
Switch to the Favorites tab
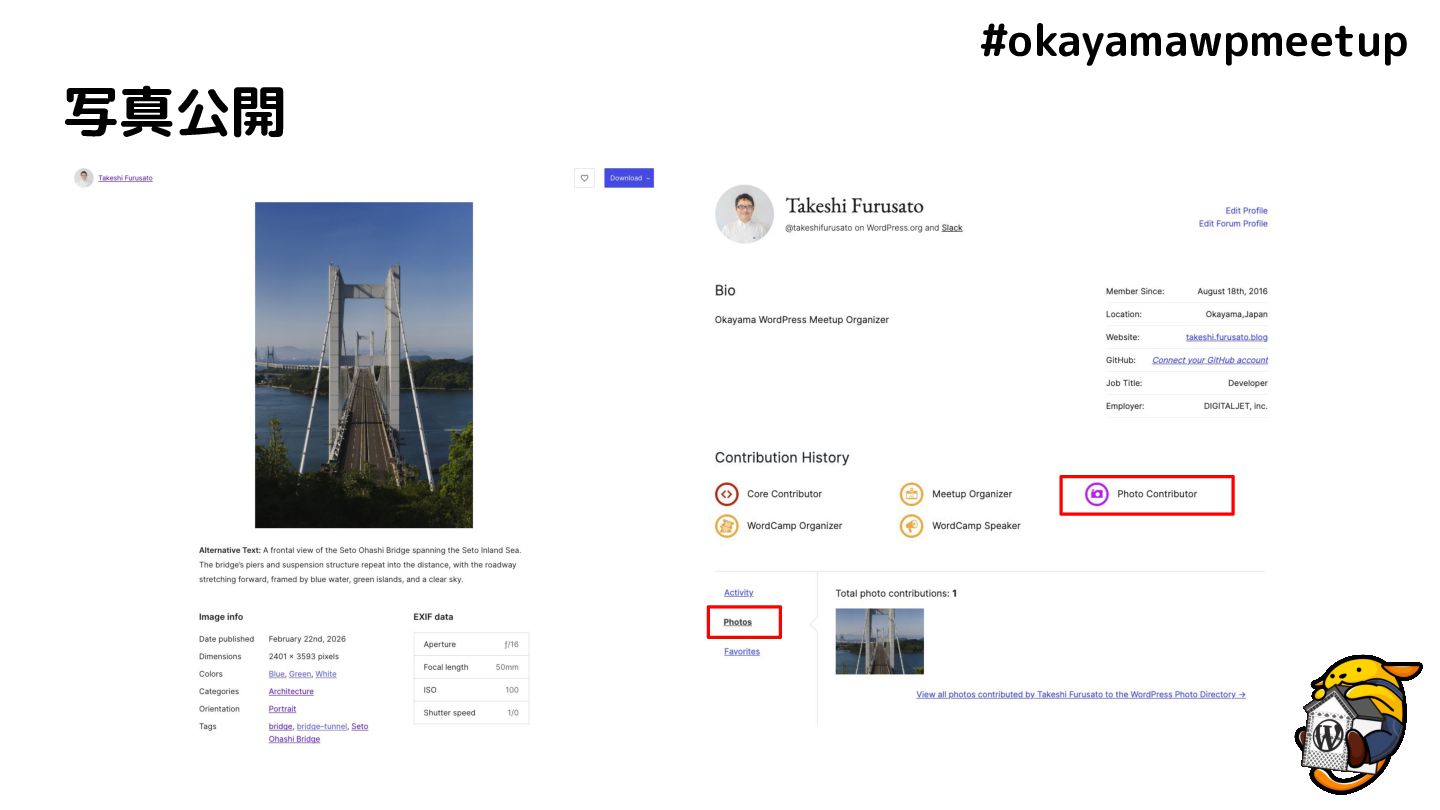pos(742,652)
